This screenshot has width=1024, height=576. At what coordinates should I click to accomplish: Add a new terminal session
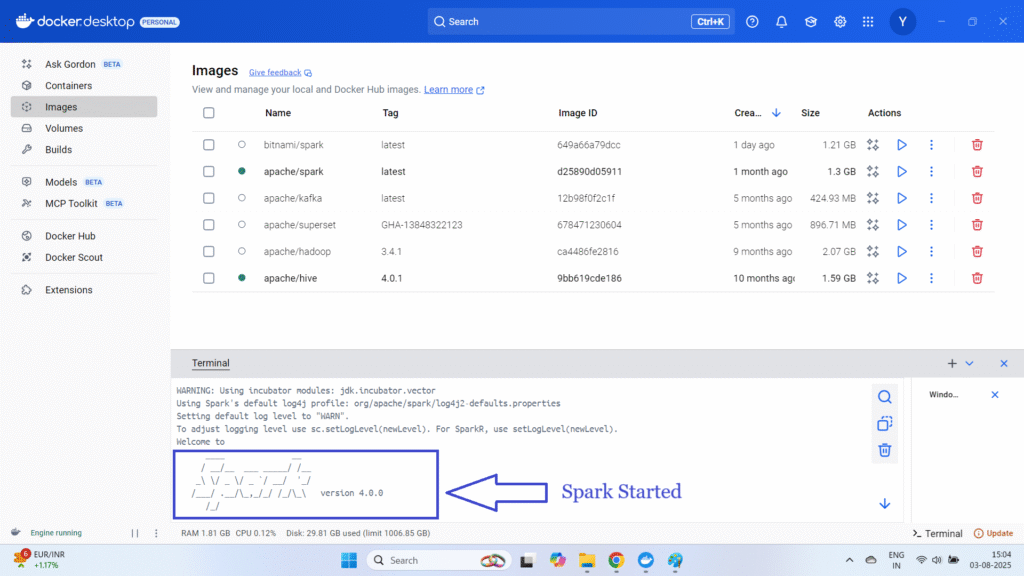[952, 364]
